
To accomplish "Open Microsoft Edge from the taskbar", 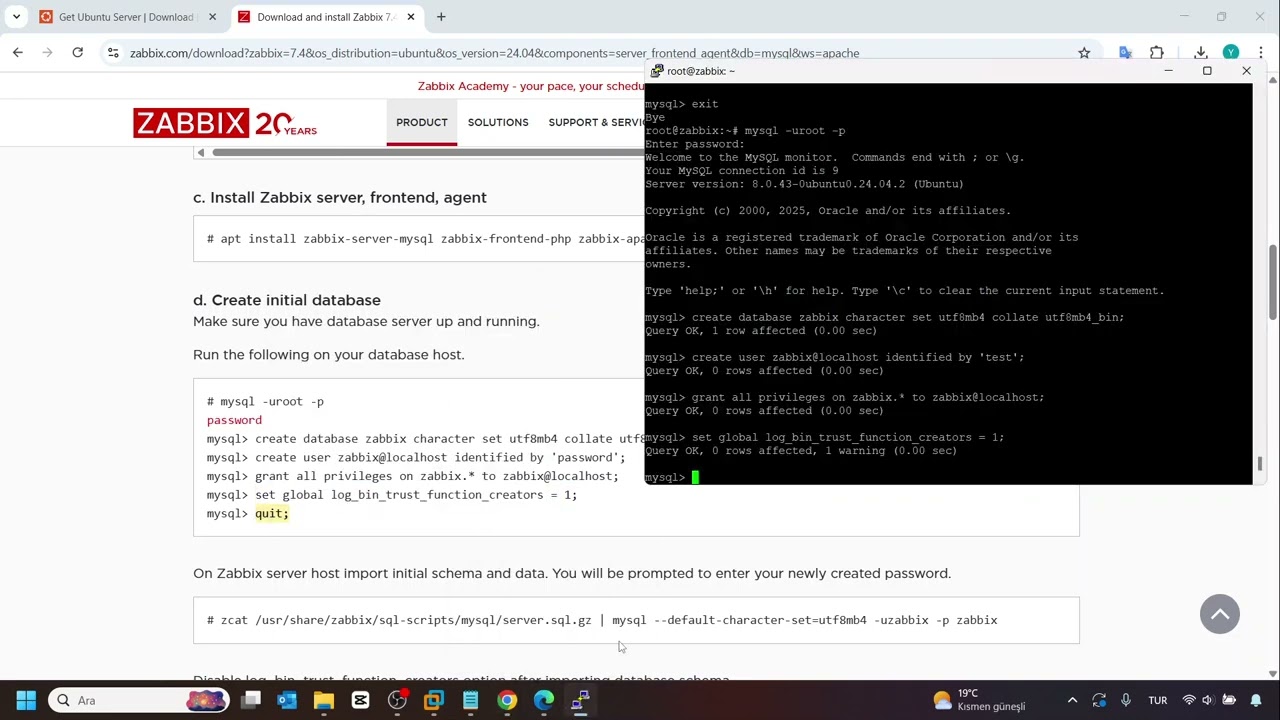I will pyautogui.click(x=544, y=700).
